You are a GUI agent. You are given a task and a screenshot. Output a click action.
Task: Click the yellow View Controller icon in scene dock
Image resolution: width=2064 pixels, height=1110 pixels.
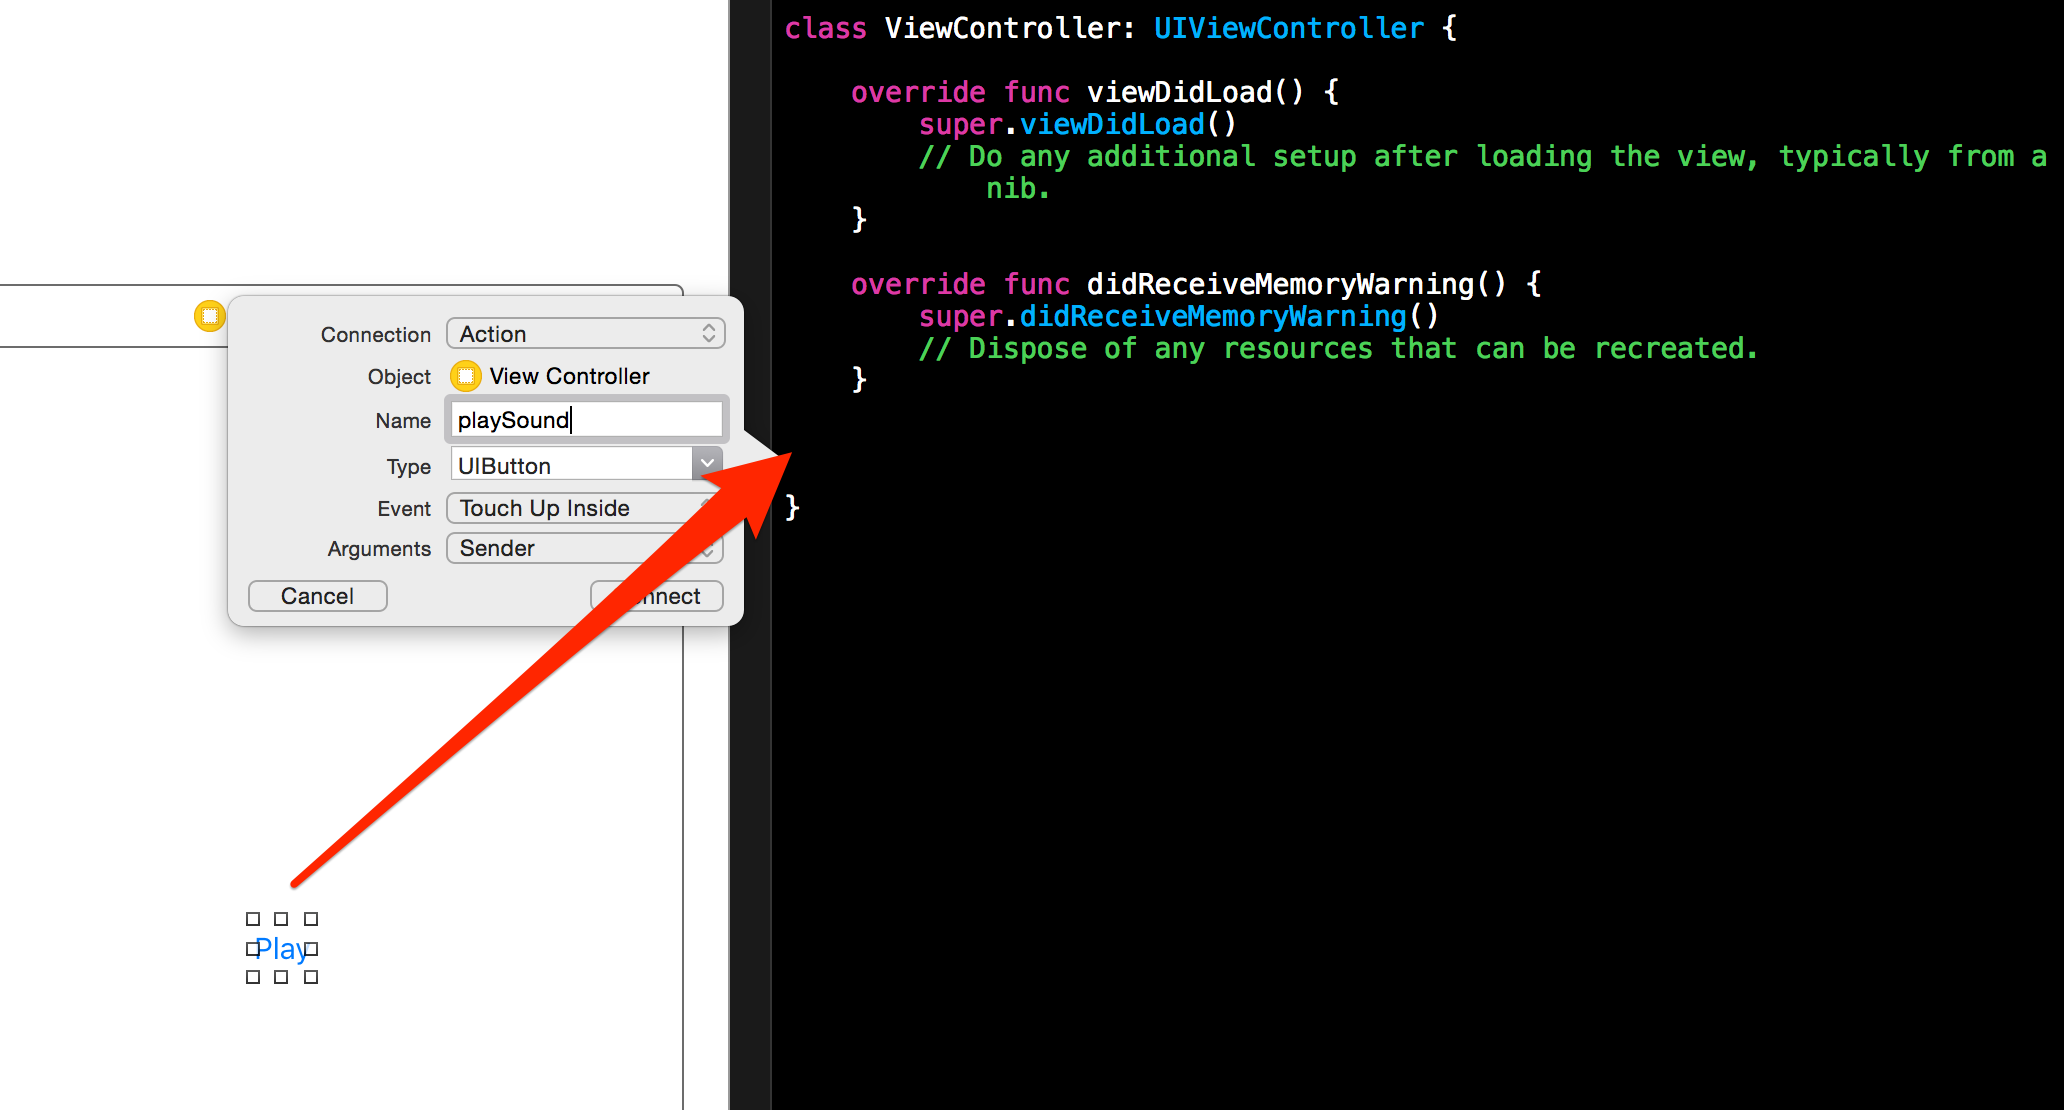click(x=209, y=316)
